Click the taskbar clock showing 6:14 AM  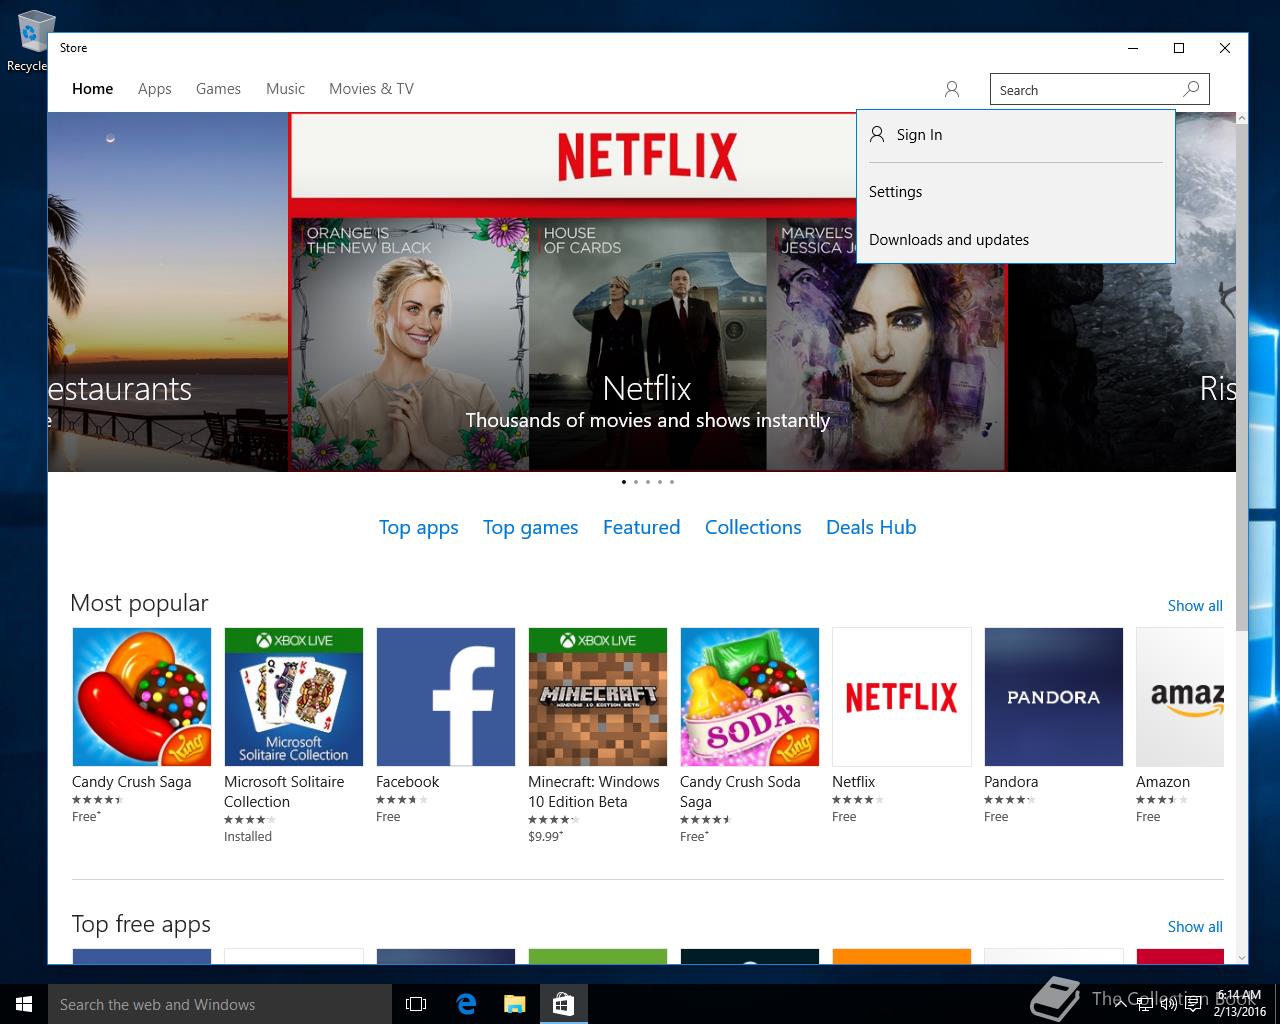click(1239, 1004)
